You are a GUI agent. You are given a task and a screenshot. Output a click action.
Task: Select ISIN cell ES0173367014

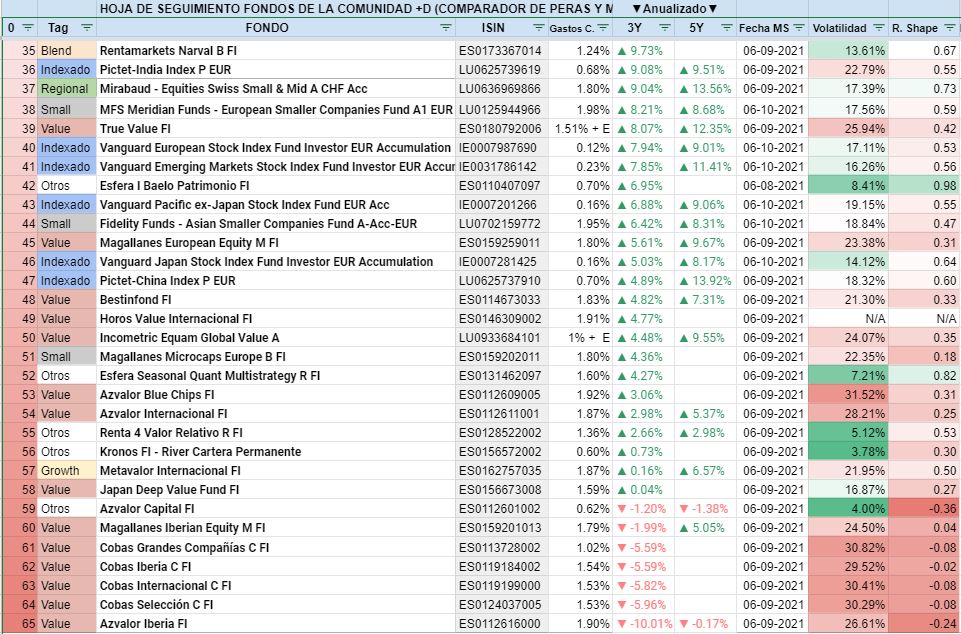click(502, 51)
